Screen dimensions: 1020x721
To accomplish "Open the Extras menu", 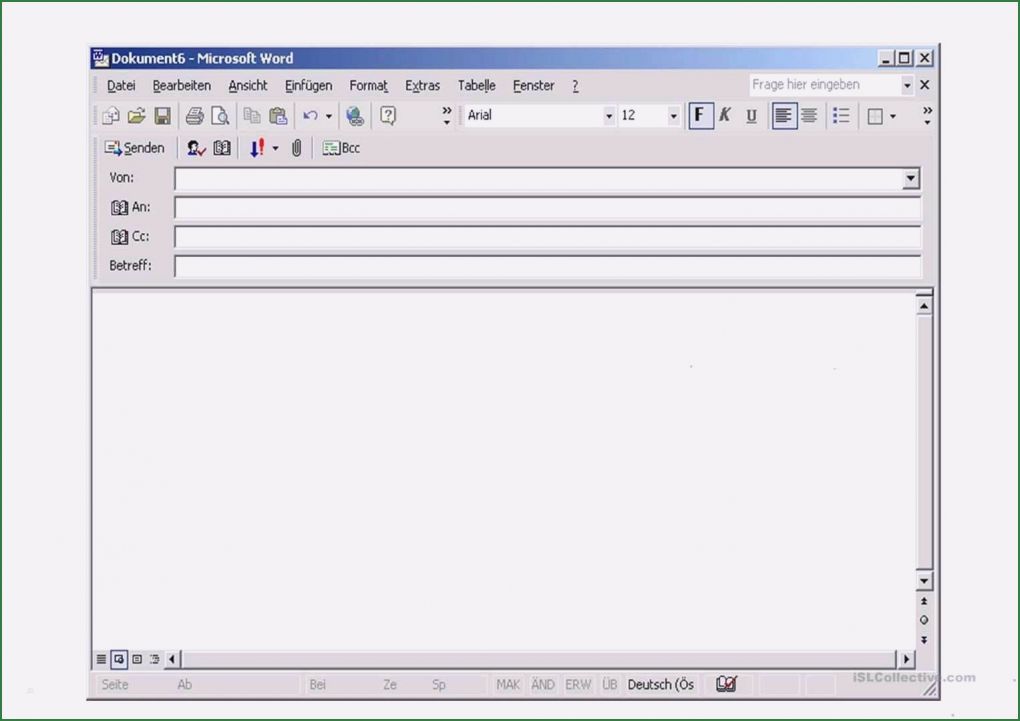I will click(x=422, y=86).
